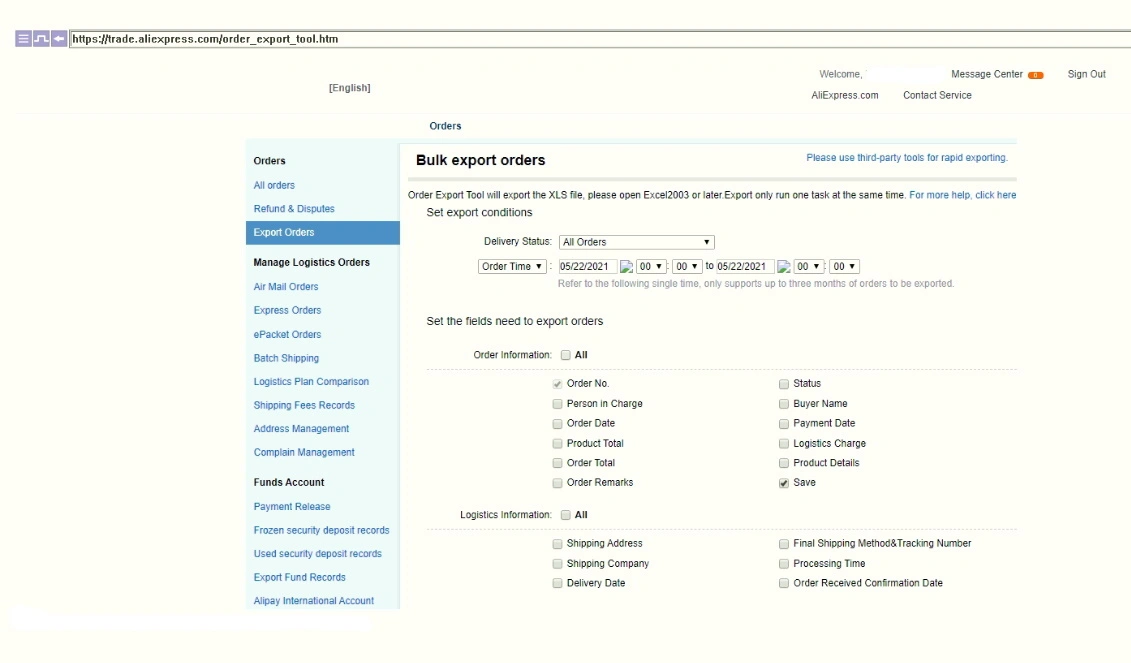
Task: Check Order Information All checkbox
Action: pyautogui.click(x=566, y=355)
